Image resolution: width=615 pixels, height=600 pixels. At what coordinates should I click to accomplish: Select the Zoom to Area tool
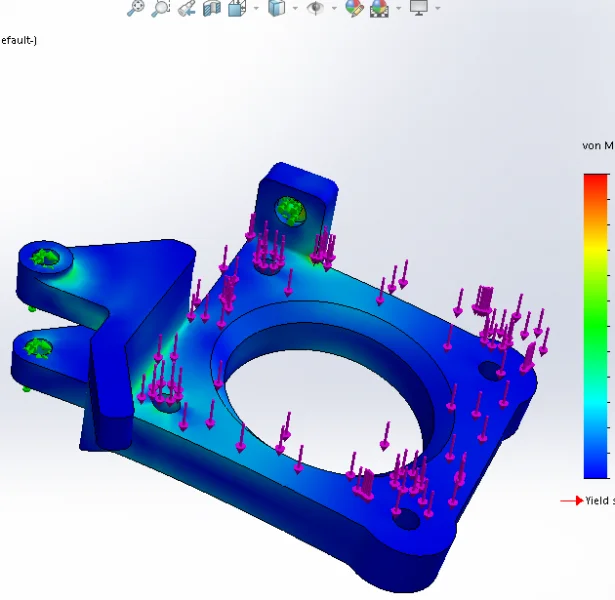(x=161, y=8)
